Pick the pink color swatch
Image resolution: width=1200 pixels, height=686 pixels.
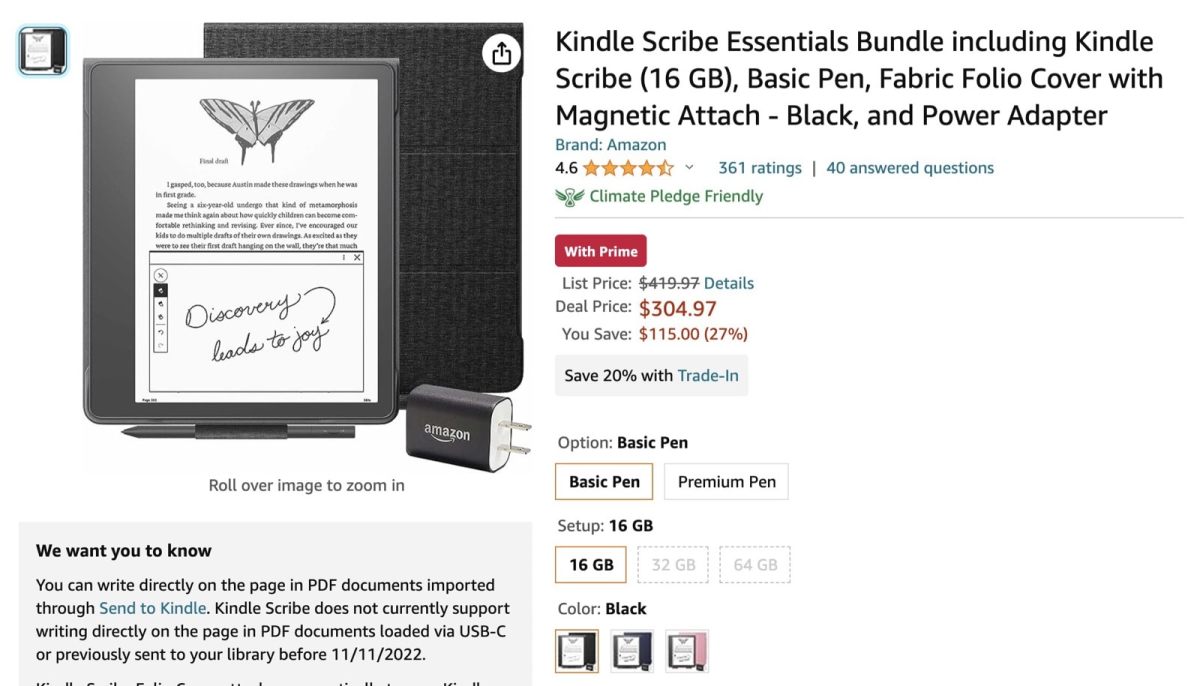(687, 651)
